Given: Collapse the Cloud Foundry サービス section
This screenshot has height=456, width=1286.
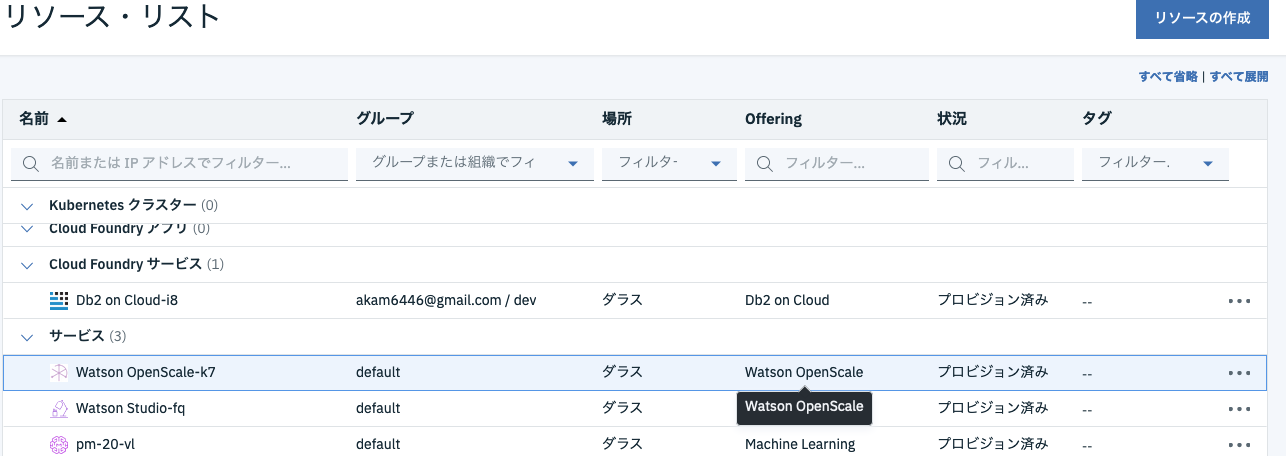Looking at the screenshot, I should click(27, 265).
